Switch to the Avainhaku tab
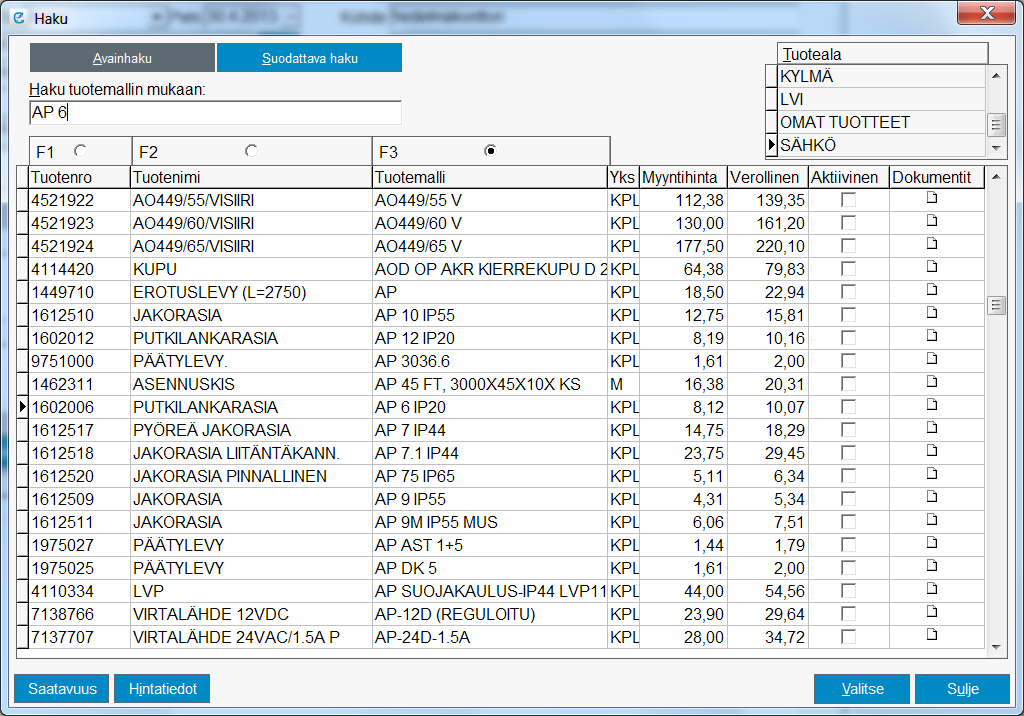 coord(122,58)
